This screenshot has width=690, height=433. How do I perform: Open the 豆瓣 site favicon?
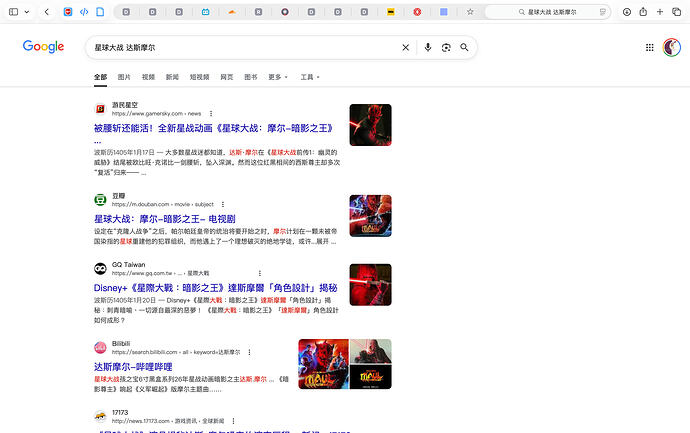[x=100, y=199]
